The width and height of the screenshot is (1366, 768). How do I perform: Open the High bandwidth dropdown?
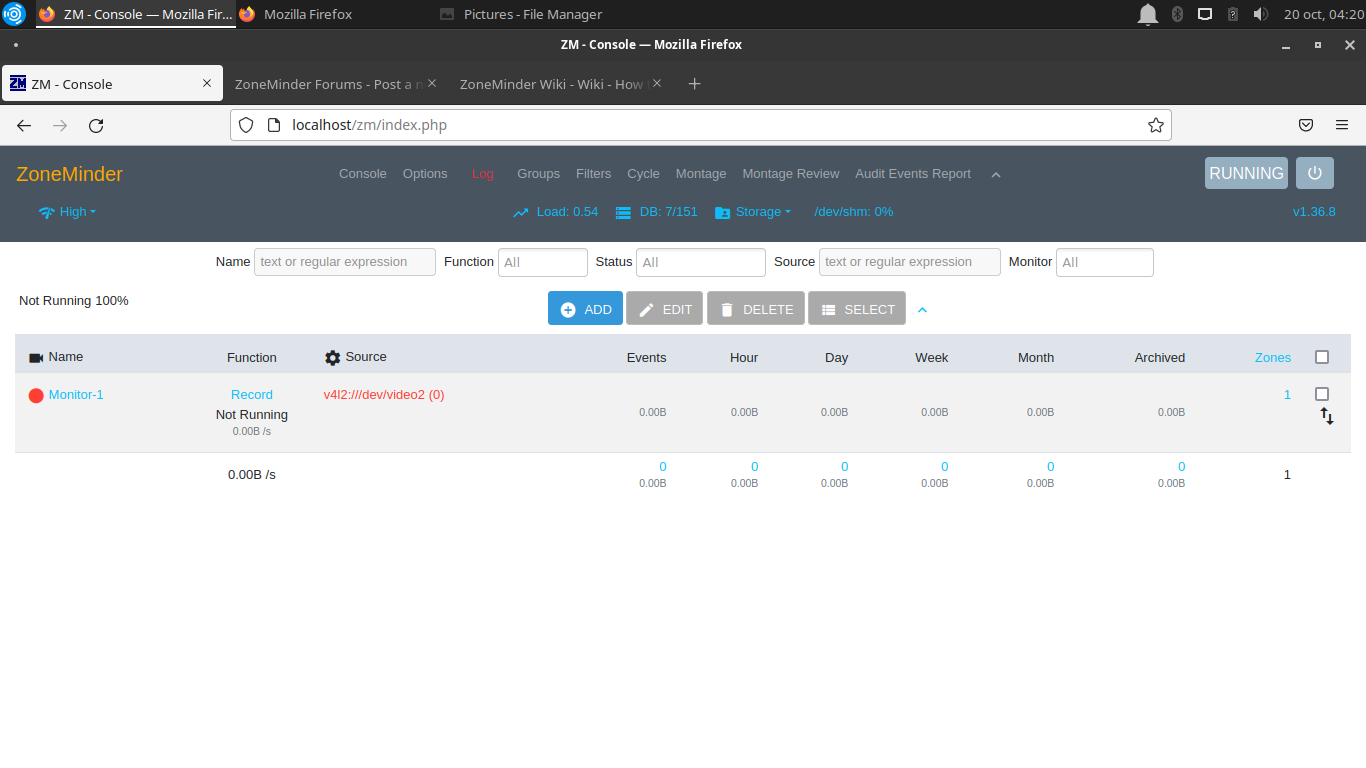coord(77,212)
